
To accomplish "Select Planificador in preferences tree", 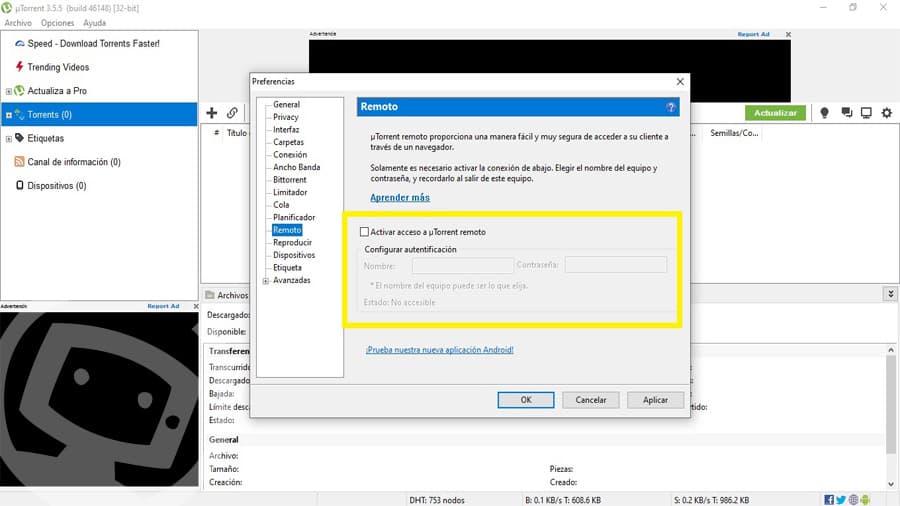I will click(294, 217).
